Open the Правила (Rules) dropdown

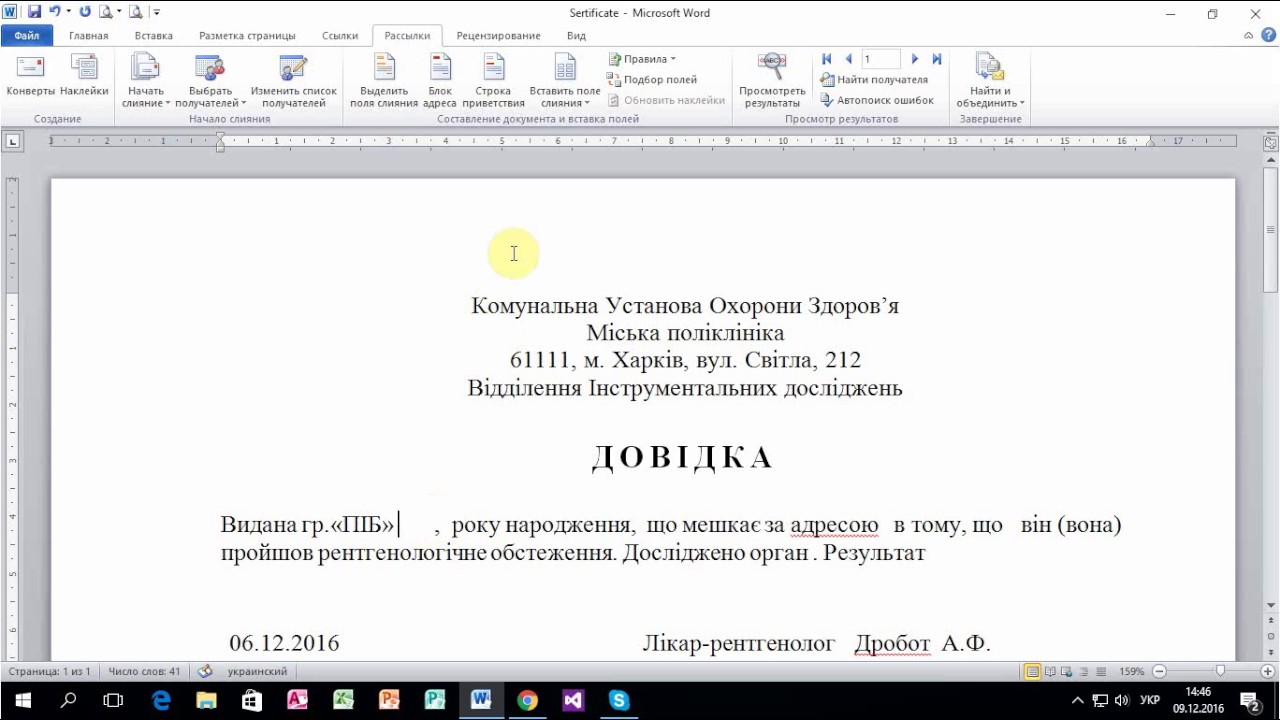coord(642,59)
